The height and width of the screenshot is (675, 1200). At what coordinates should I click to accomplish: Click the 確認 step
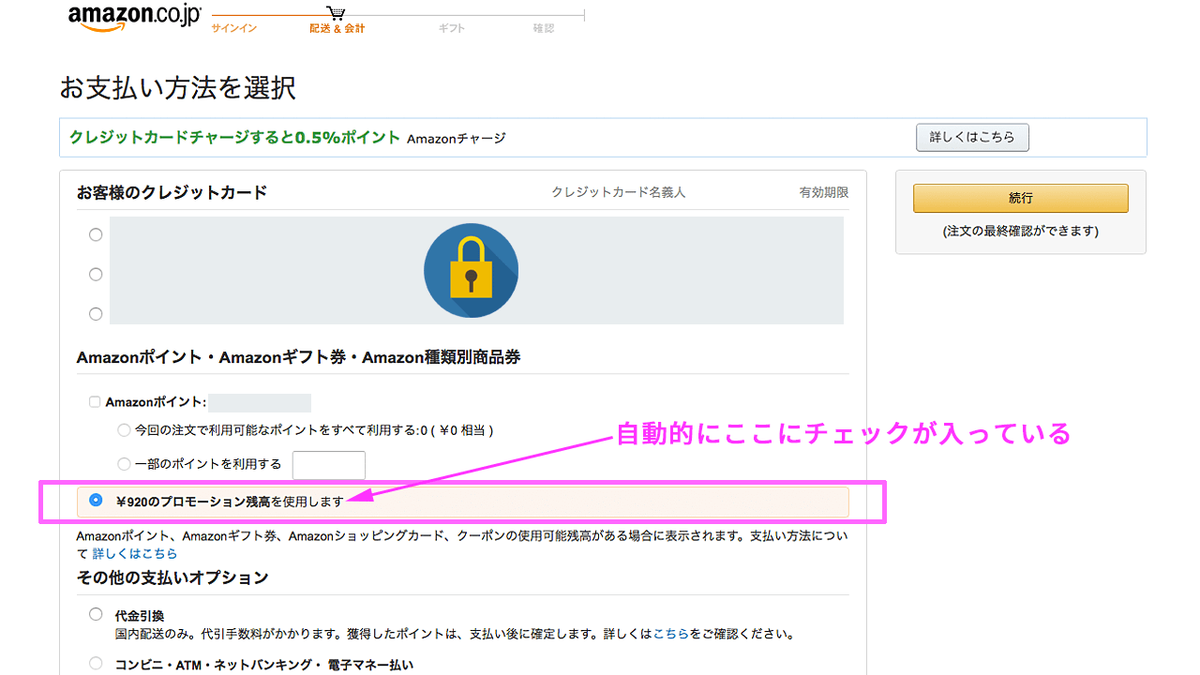click(543, 29)
